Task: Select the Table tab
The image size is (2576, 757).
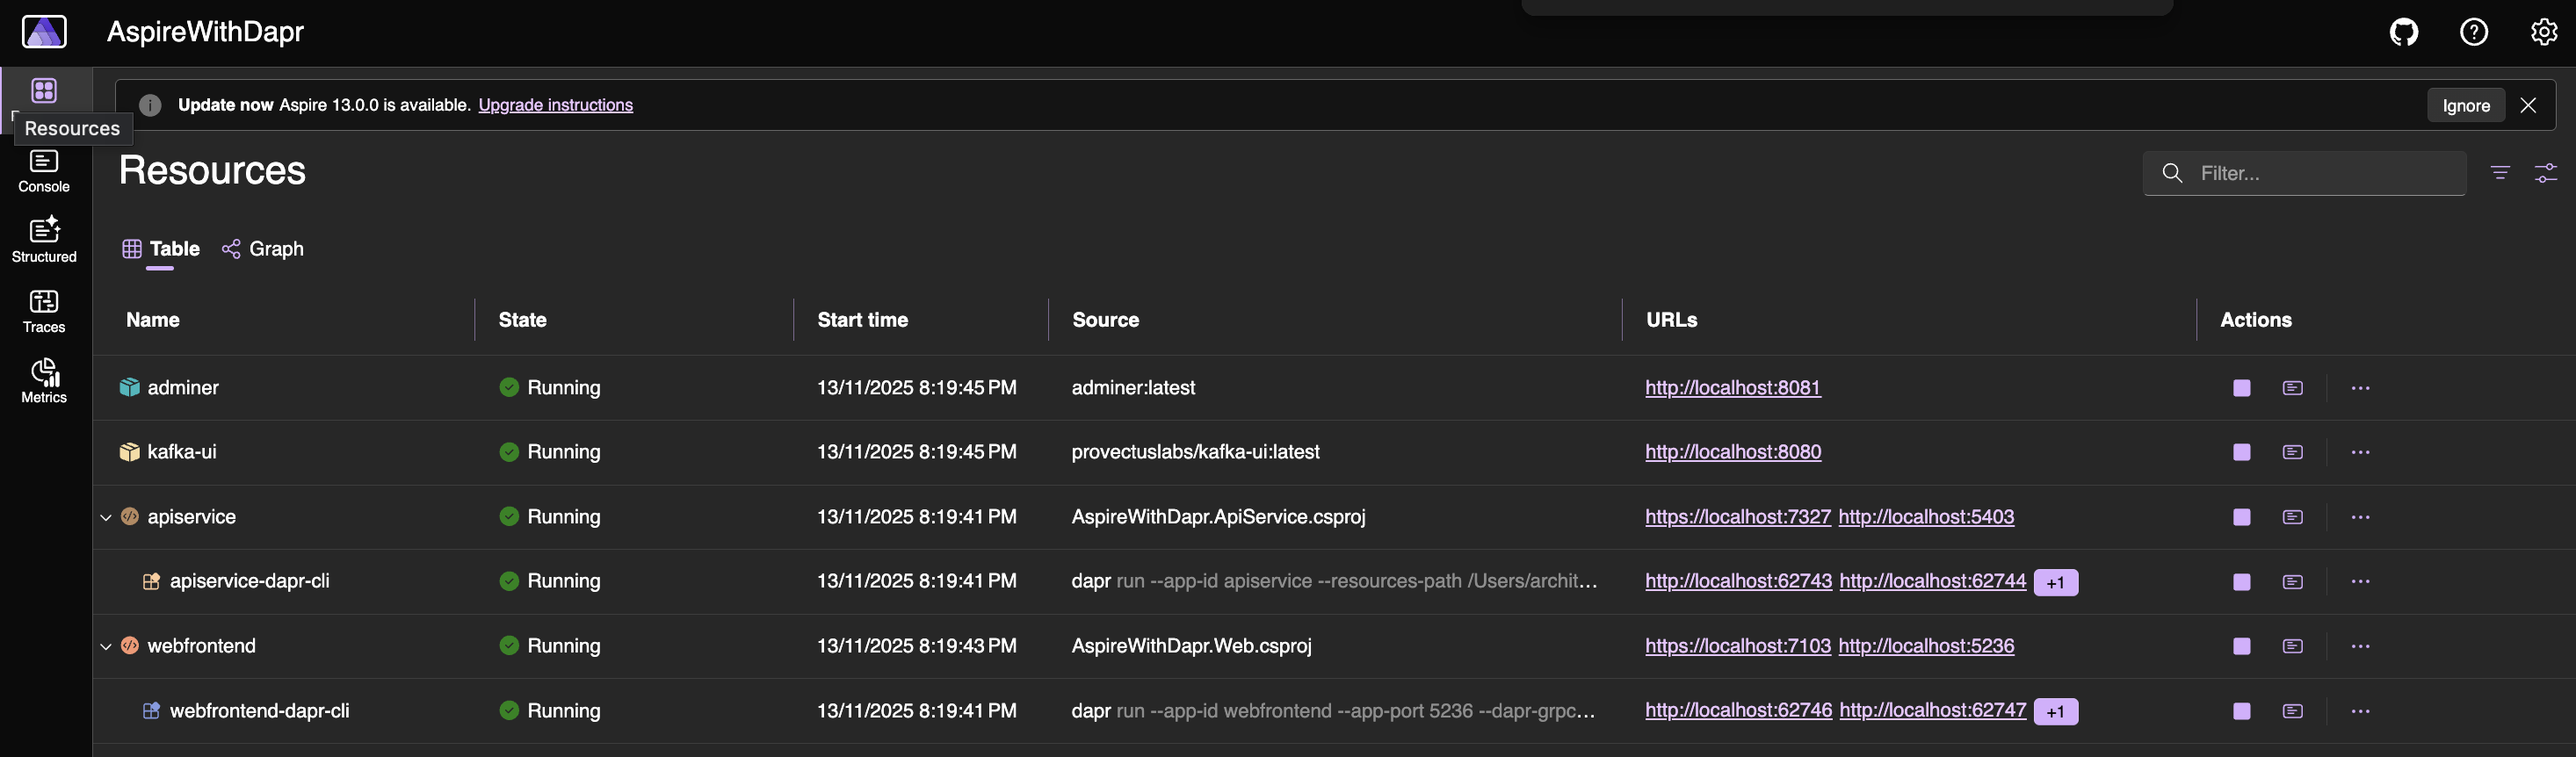Action: coord(161,249)
